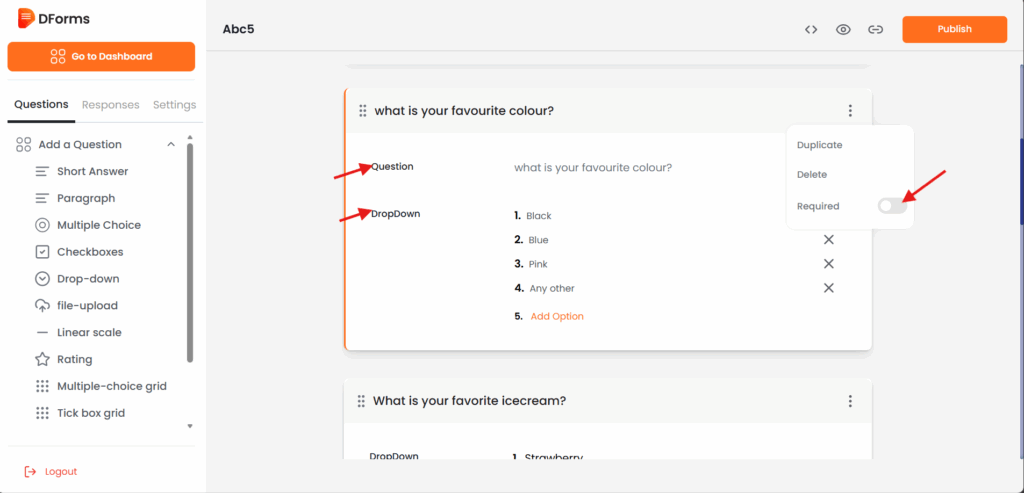Toggle the Required switch on
1024x493 pixels.
pyautogui.click(x=891, y=206)
